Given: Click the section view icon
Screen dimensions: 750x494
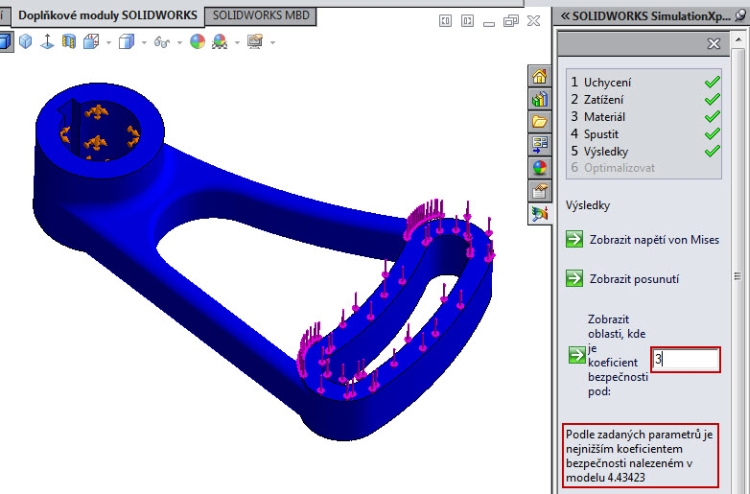Looking at the screenshot, I should click(x=69, y=42).
